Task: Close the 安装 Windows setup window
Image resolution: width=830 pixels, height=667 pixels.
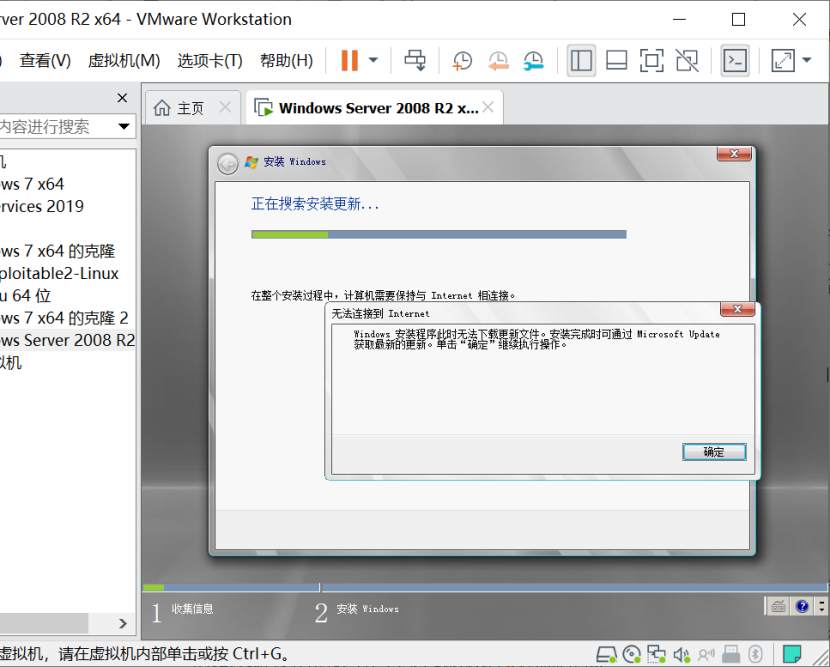Action: click(734, 154)
